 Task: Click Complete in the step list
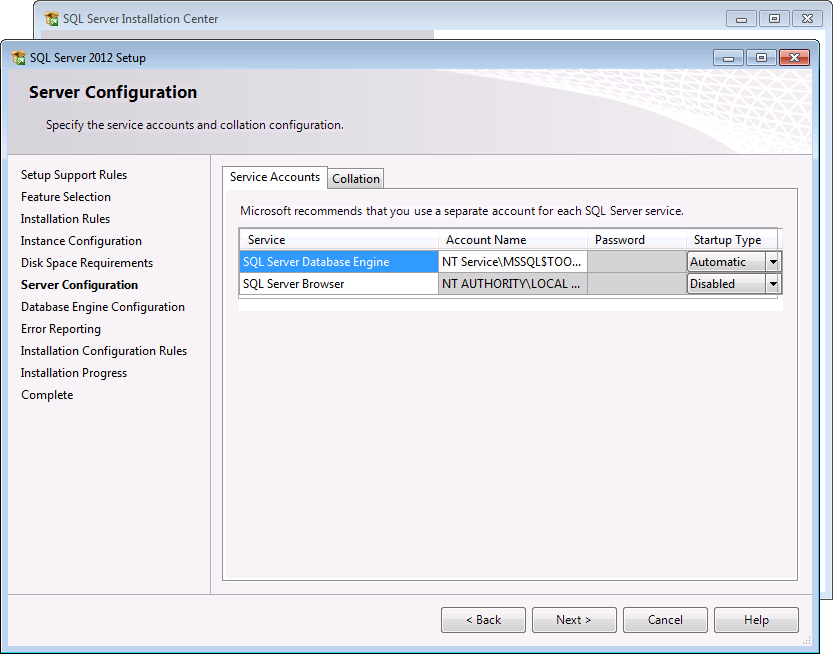pos(47,395)
